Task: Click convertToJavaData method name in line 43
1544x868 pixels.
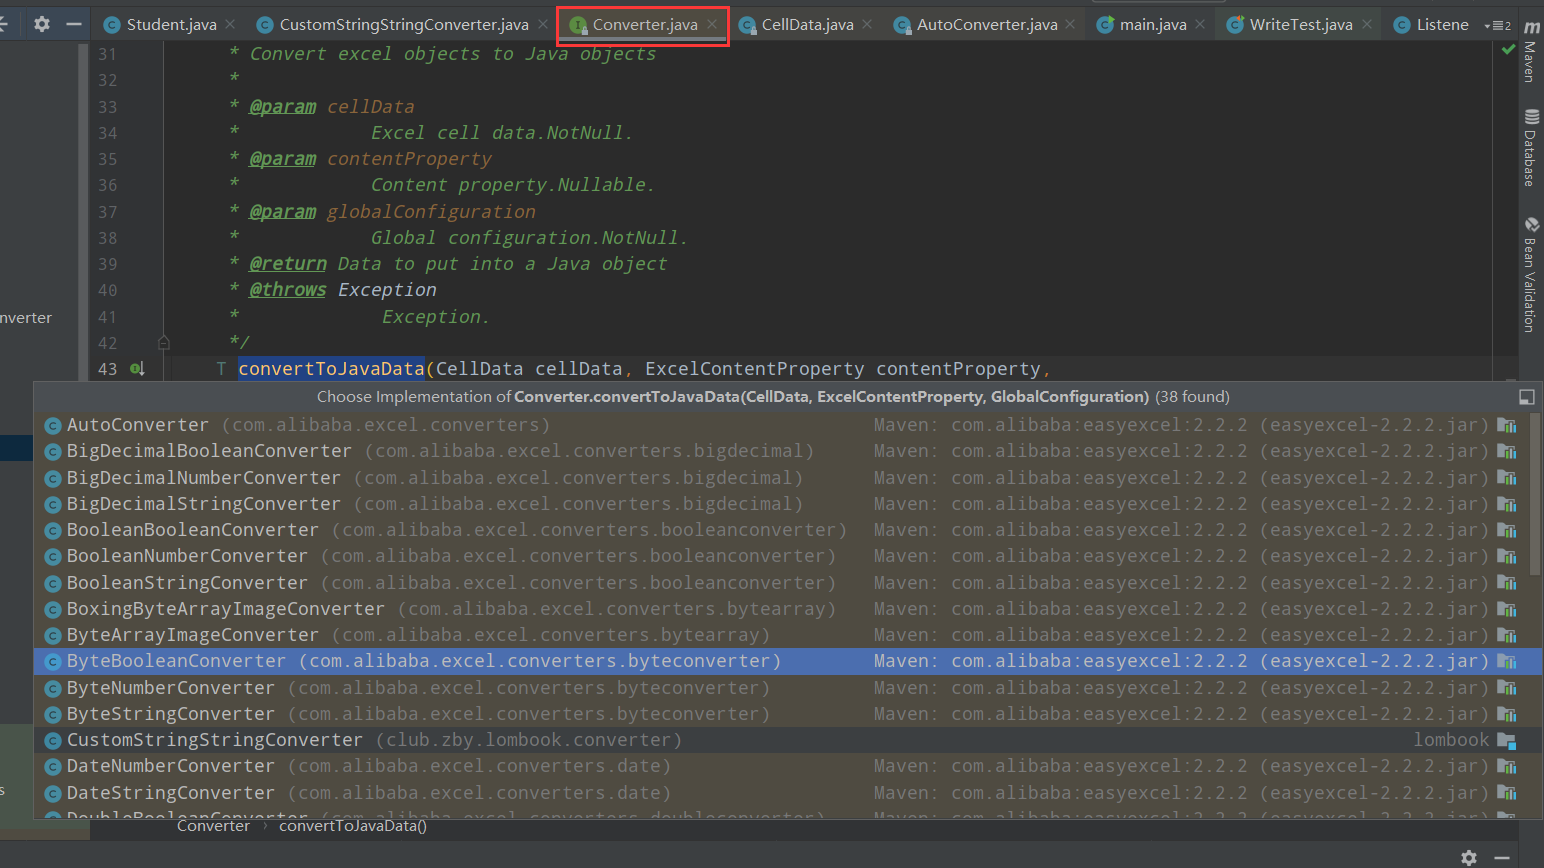Action: 331,369
